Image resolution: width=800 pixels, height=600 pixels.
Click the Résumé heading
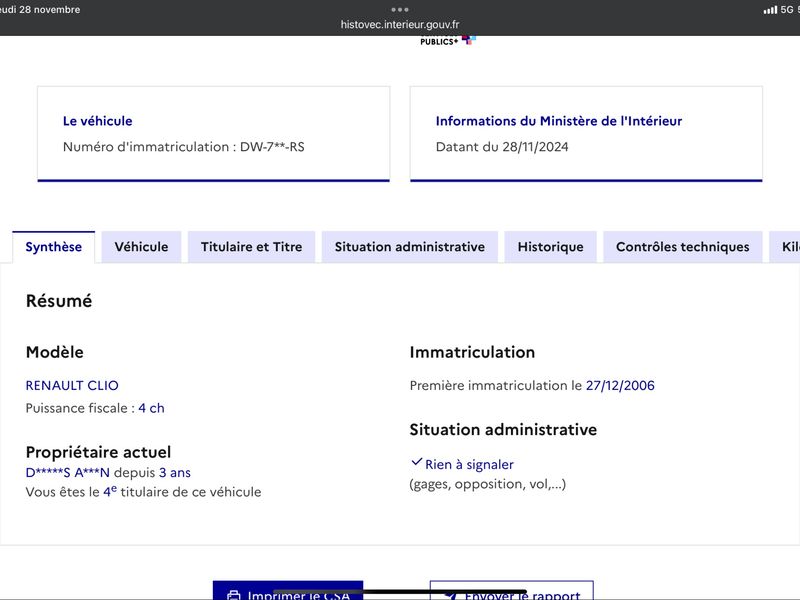coord(59,301)
